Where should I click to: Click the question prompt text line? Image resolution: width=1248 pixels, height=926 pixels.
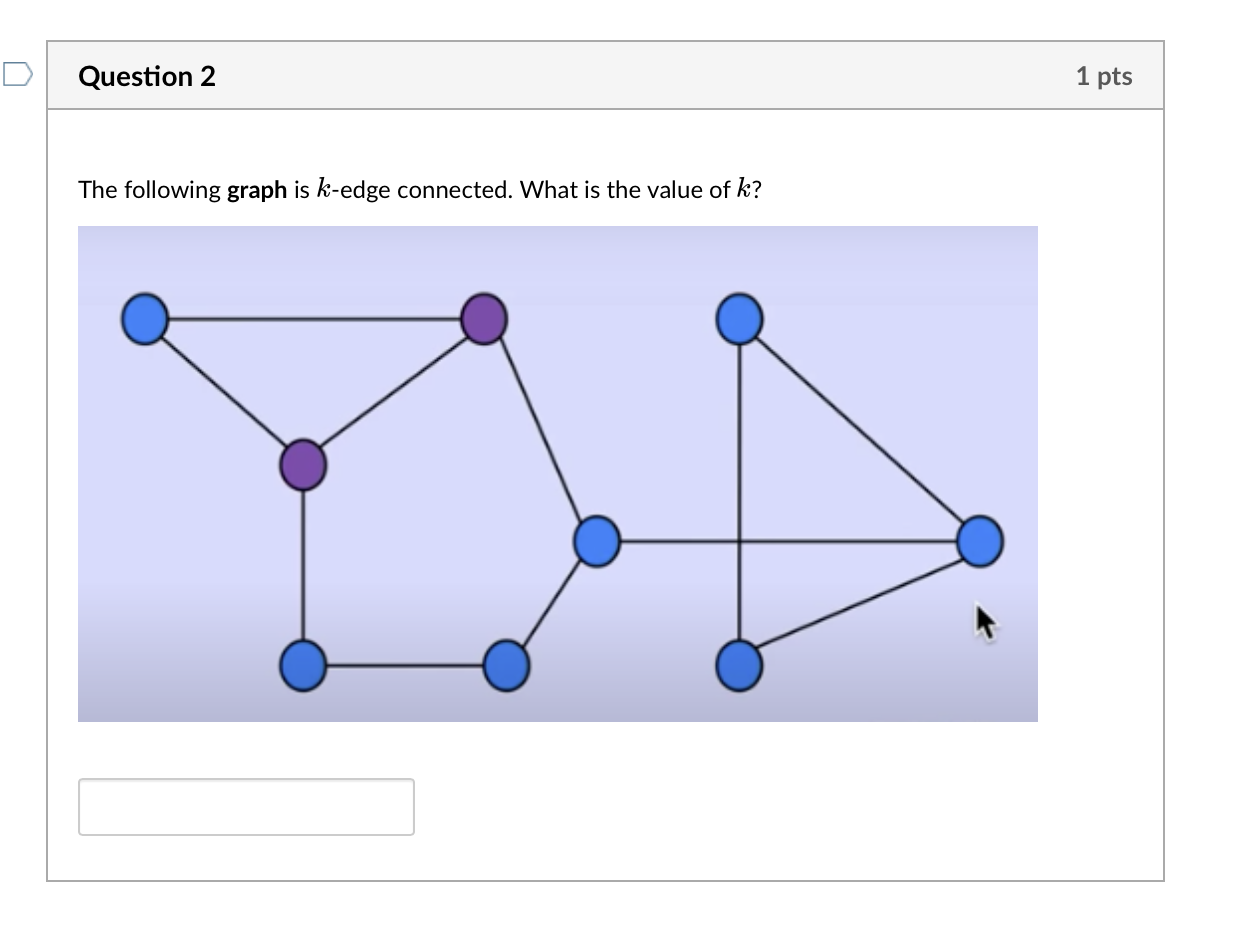420,189
